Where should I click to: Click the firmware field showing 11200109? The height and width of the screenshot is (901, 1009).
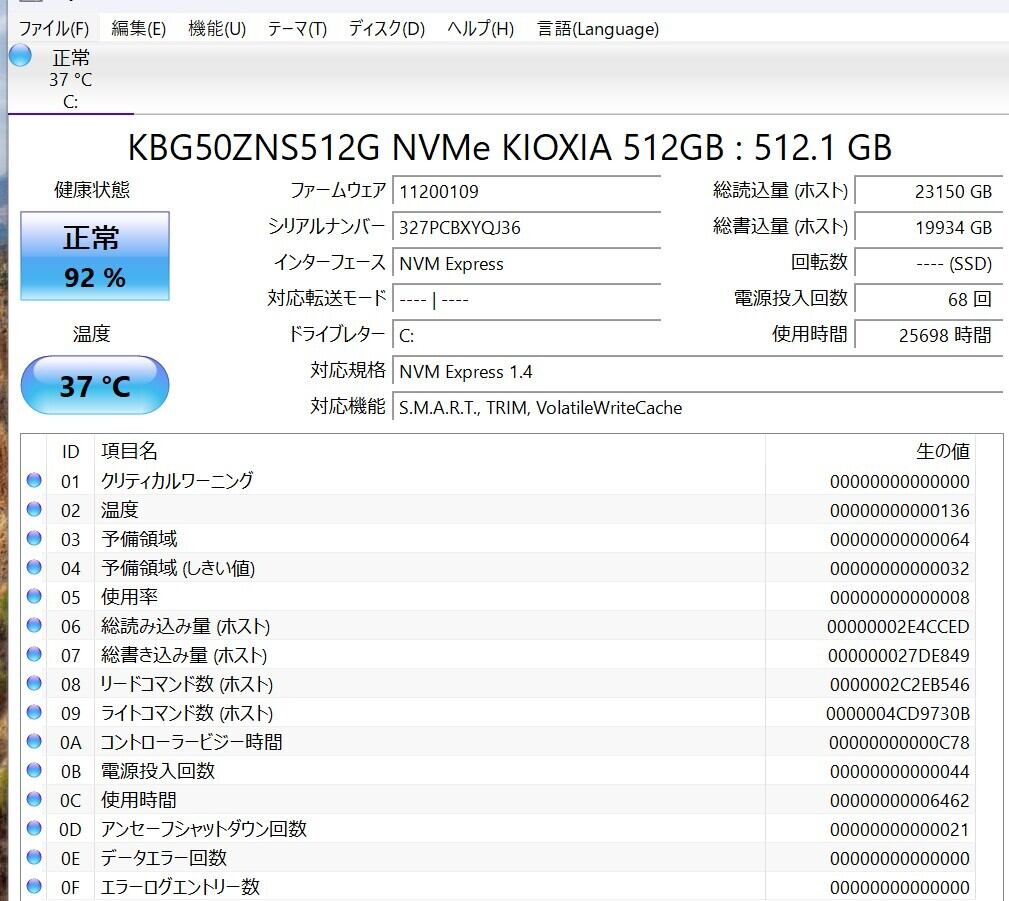527,192
